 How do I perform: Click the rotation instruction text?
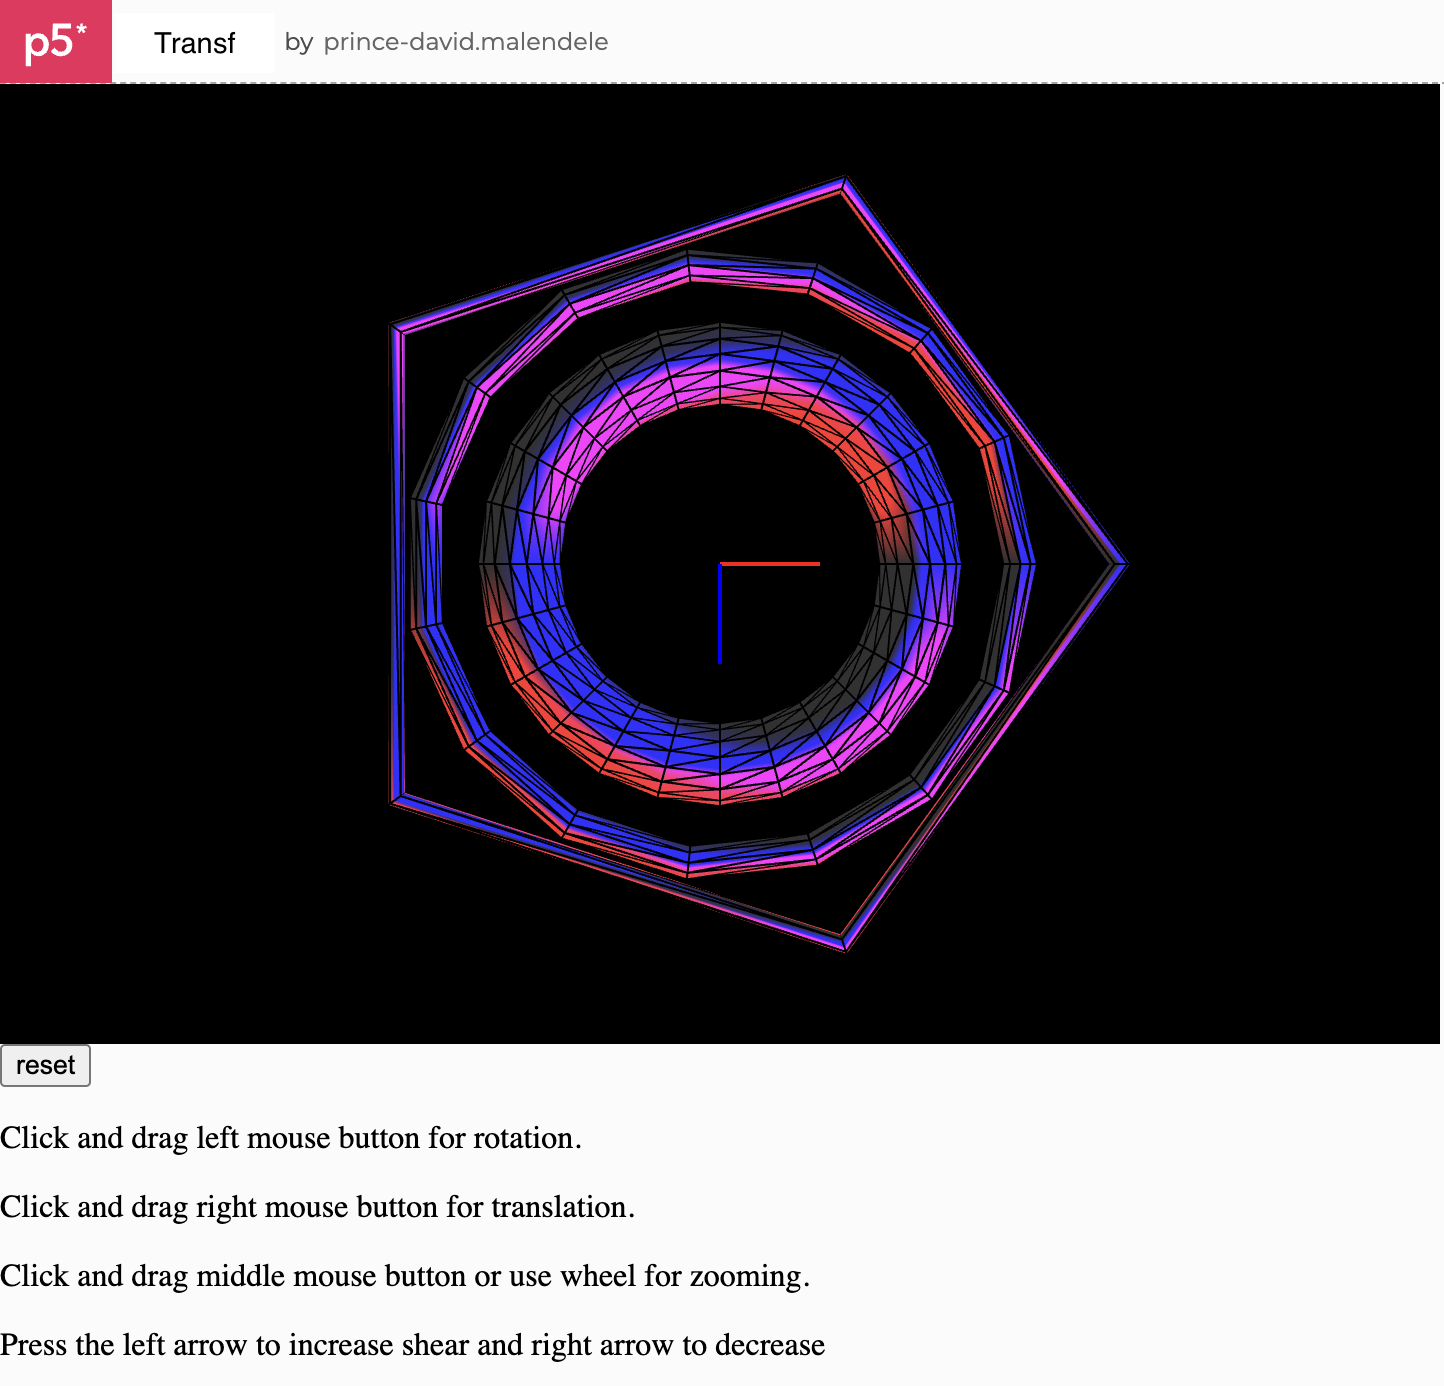[291, 1138]
